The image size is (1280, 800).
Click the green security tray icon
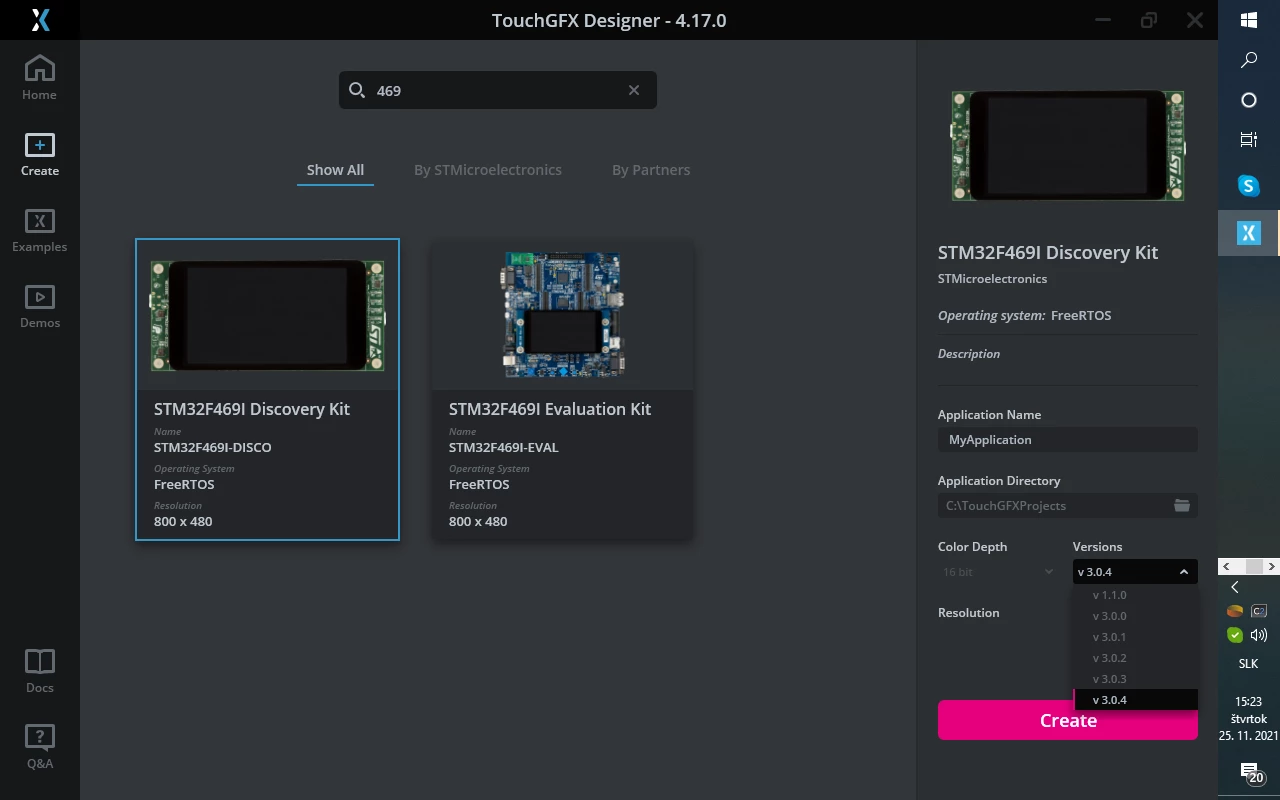pyautogui.click(x=1235, y=635)
